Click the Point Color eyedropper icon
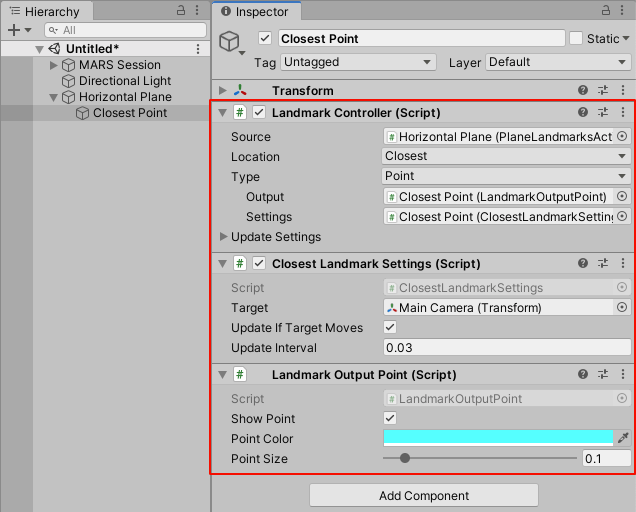Viewport: 636px width, 512px height. (623, 438)
